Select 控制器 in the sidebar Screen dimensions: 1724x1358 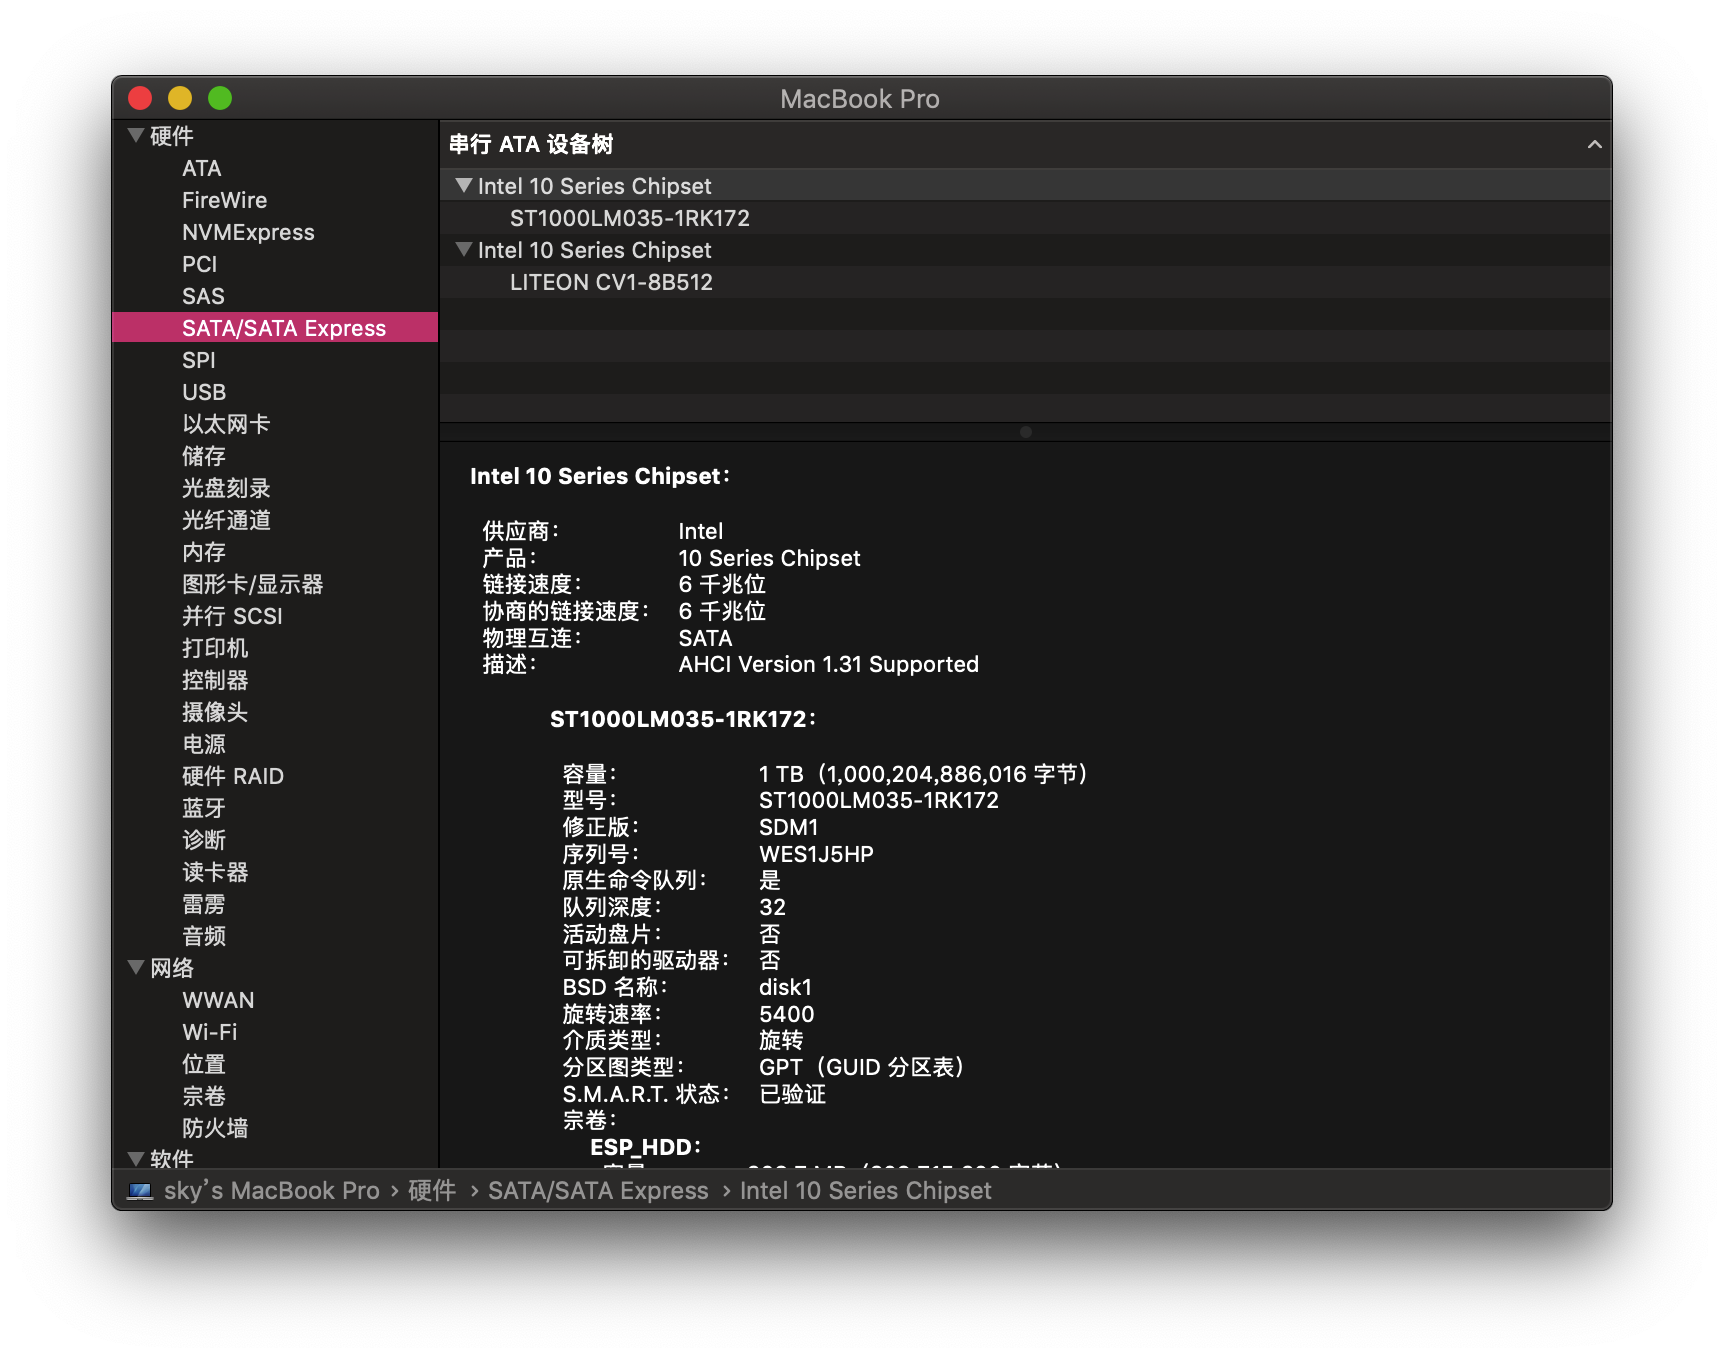(215, 680)
